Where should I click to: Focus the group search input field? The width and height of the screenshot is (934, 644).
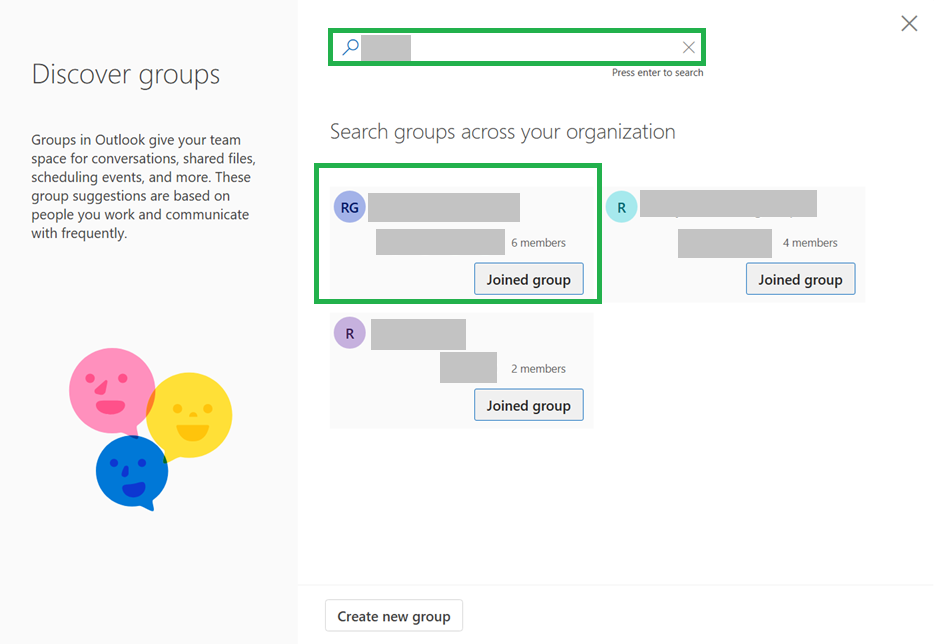pos(517,47)
